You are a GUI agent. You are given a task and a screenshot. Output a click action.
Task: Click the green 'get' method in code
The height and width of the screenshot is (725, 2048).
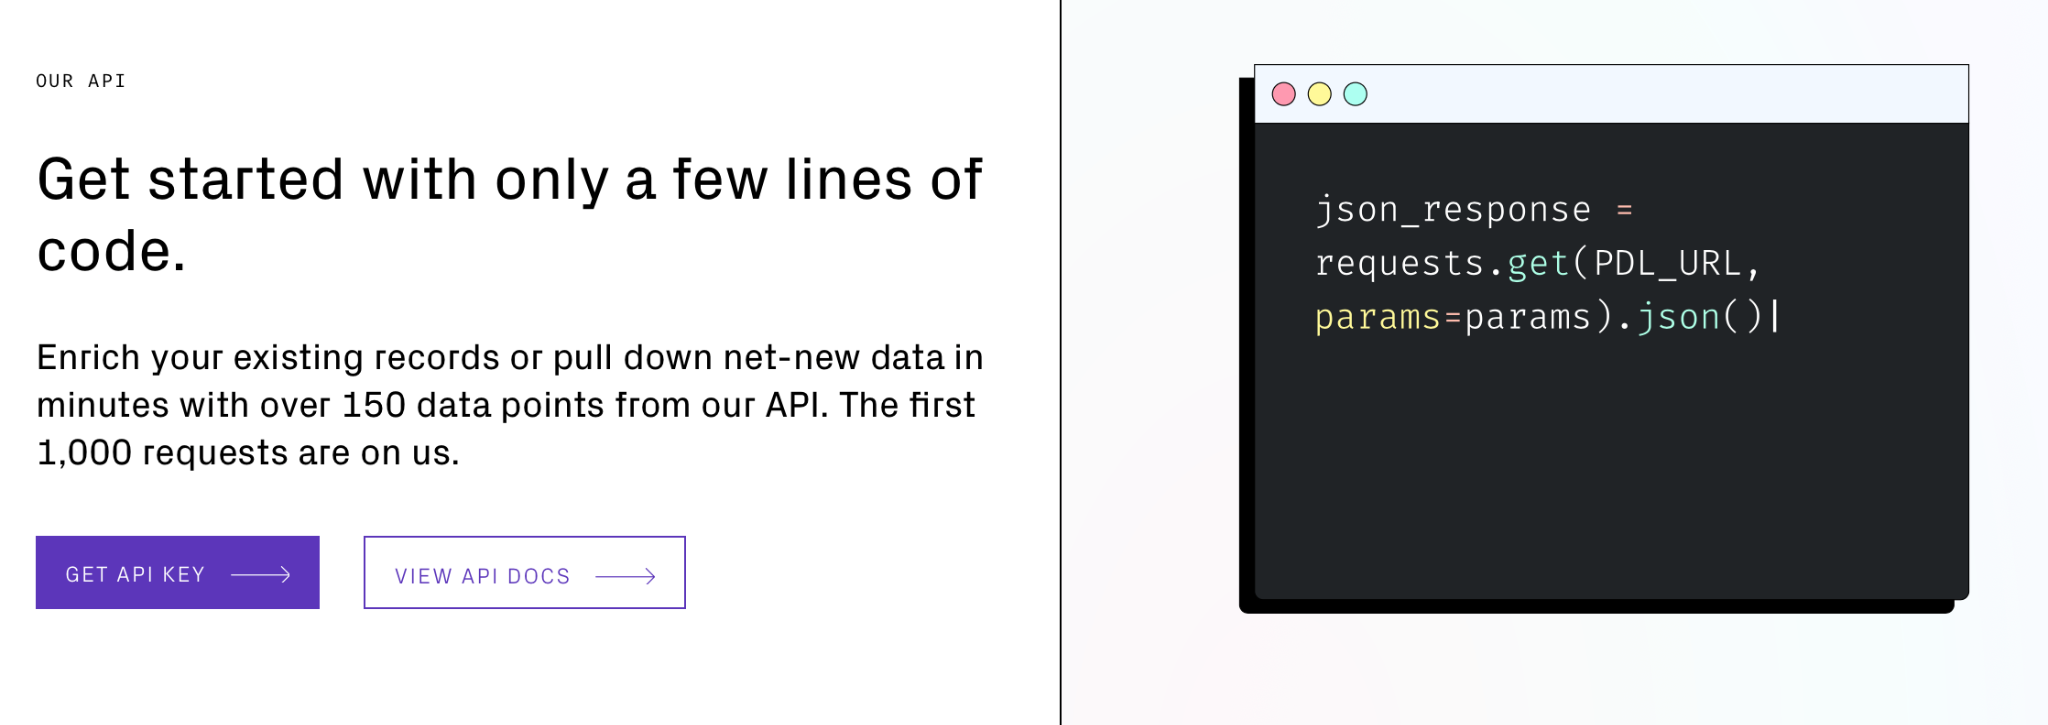1538,263
